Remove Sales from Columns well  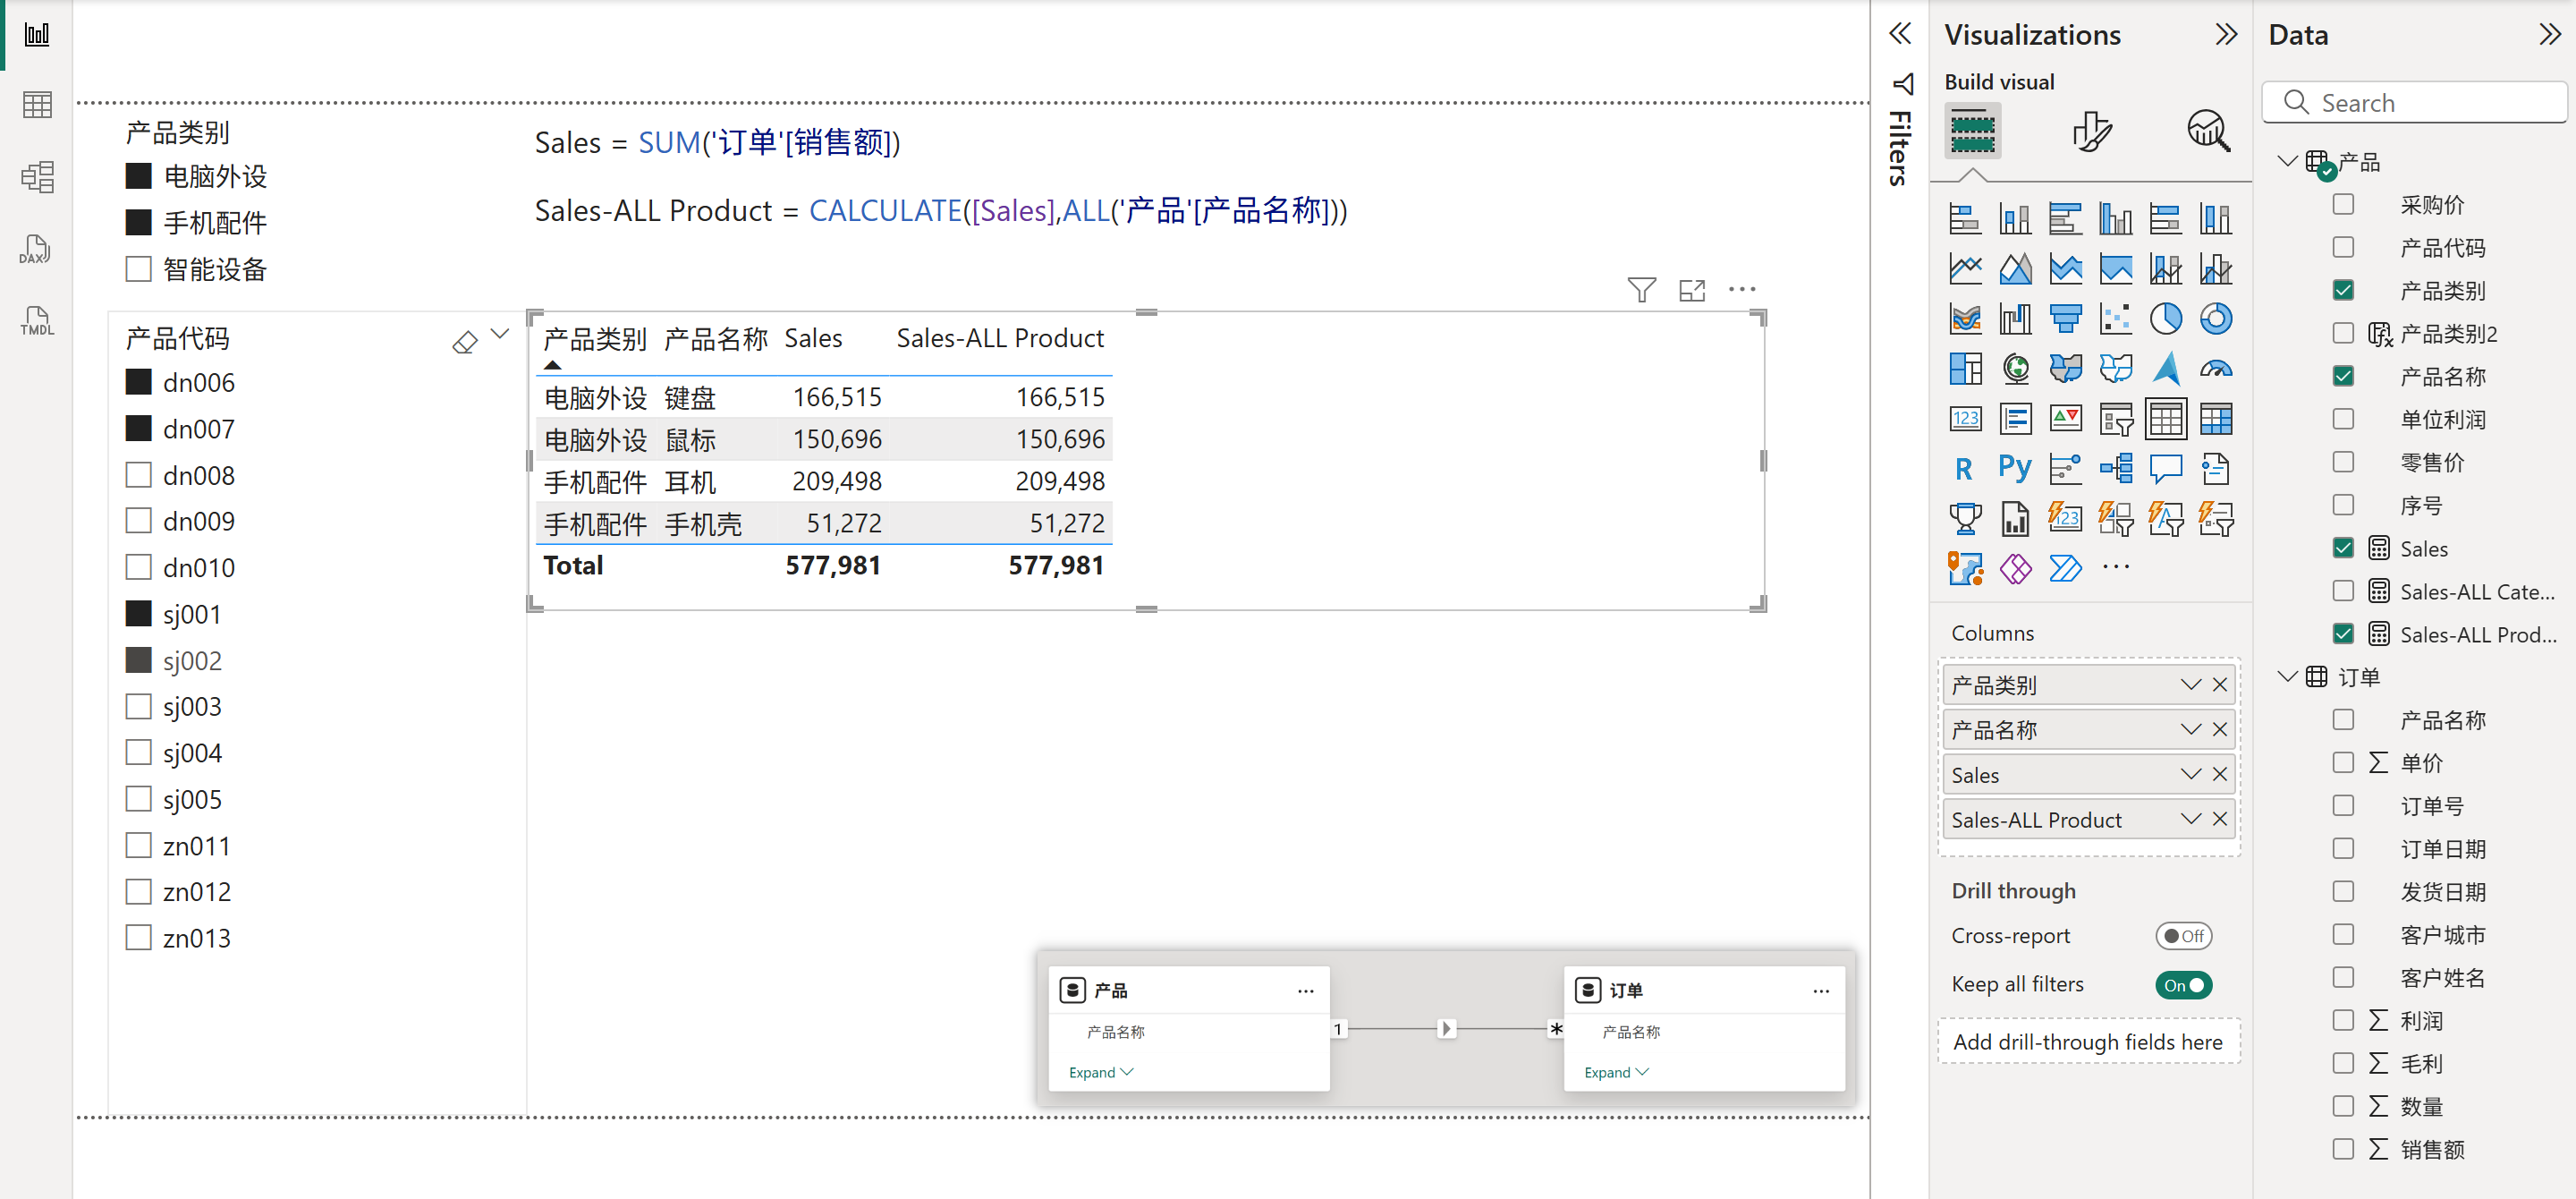coord(2220,775)
